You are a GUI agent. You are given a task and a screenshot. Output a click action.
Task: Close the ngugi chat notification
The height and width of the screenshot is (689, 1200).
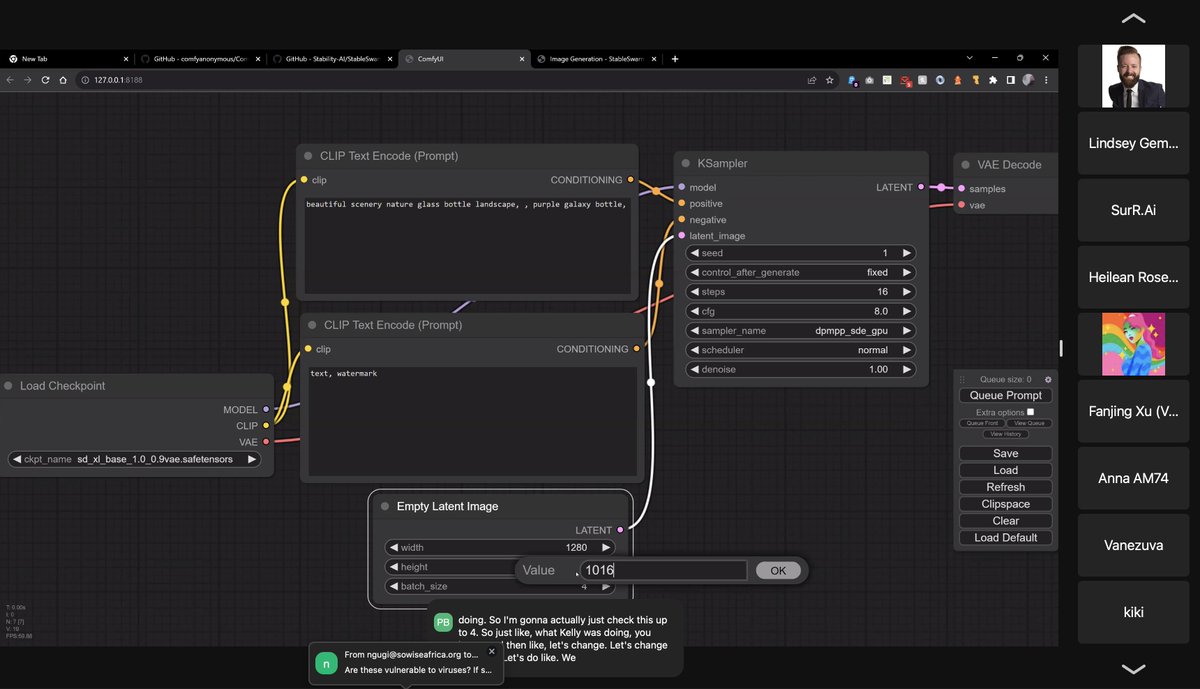491,651
